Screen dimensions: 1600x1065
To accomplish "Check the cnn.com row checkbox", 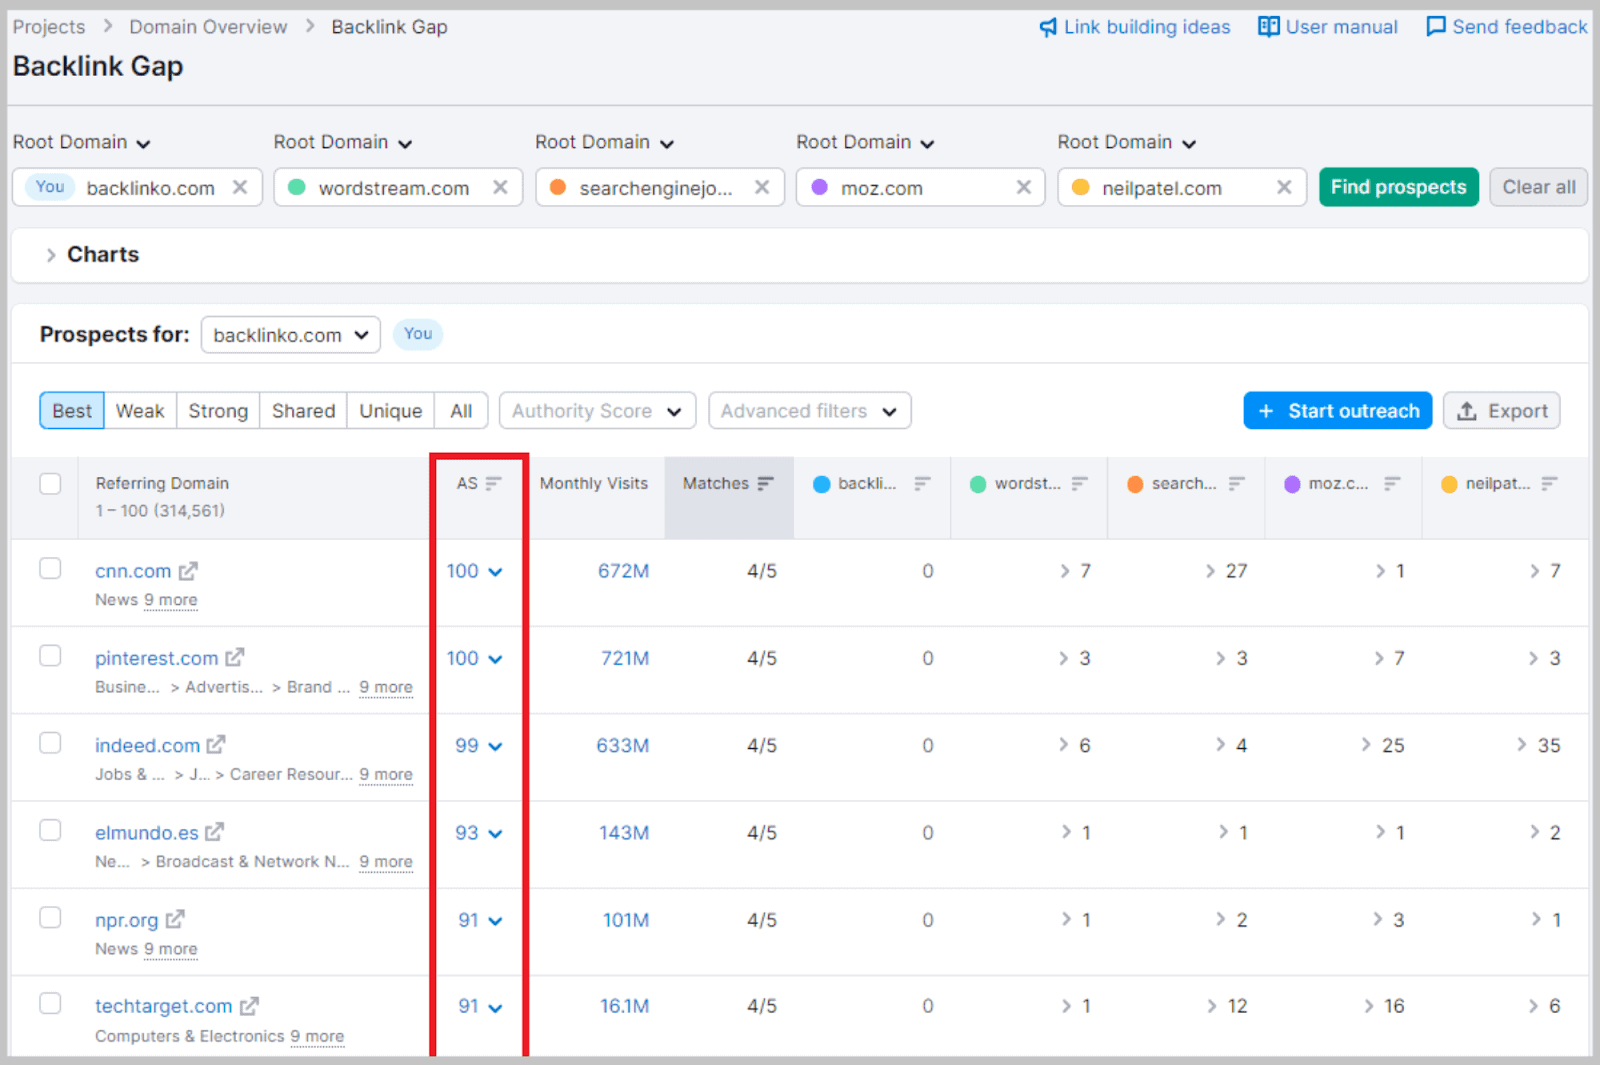I will coord(50,568).
